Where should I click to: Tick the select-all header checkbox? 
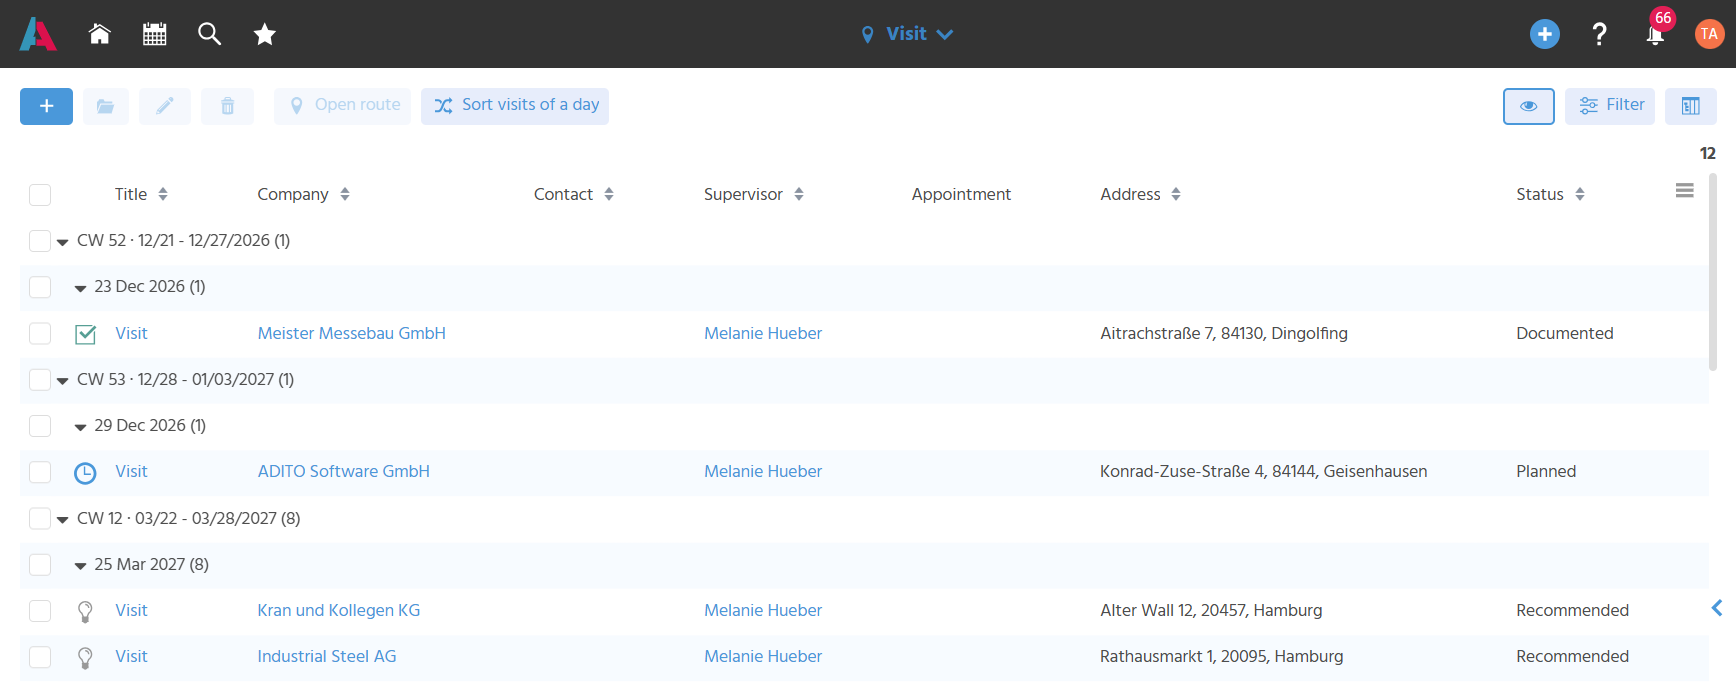(40, 195)
